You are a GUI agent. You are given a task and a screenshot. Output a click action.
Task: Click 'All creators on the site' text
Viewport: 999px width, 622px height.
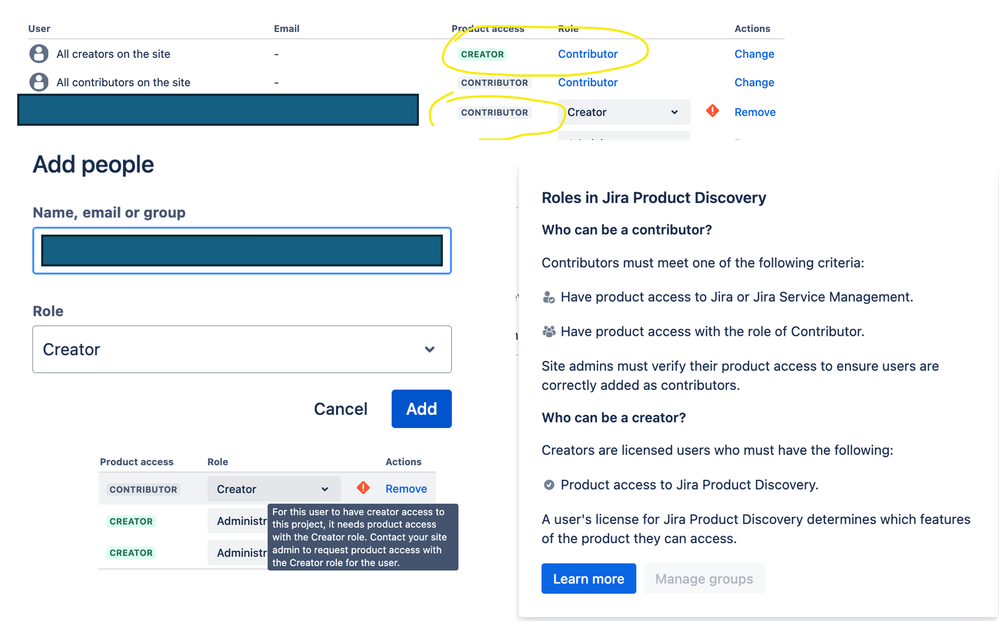(113, 54)
